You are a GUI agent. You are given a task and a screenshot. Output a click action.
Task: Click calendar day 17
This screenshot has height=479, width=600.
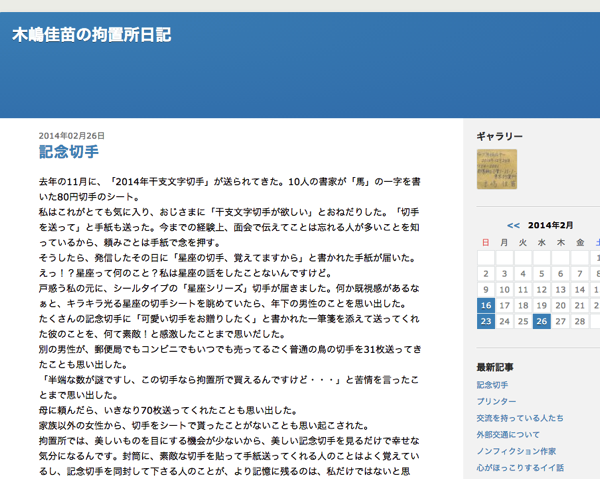(505, 305)
